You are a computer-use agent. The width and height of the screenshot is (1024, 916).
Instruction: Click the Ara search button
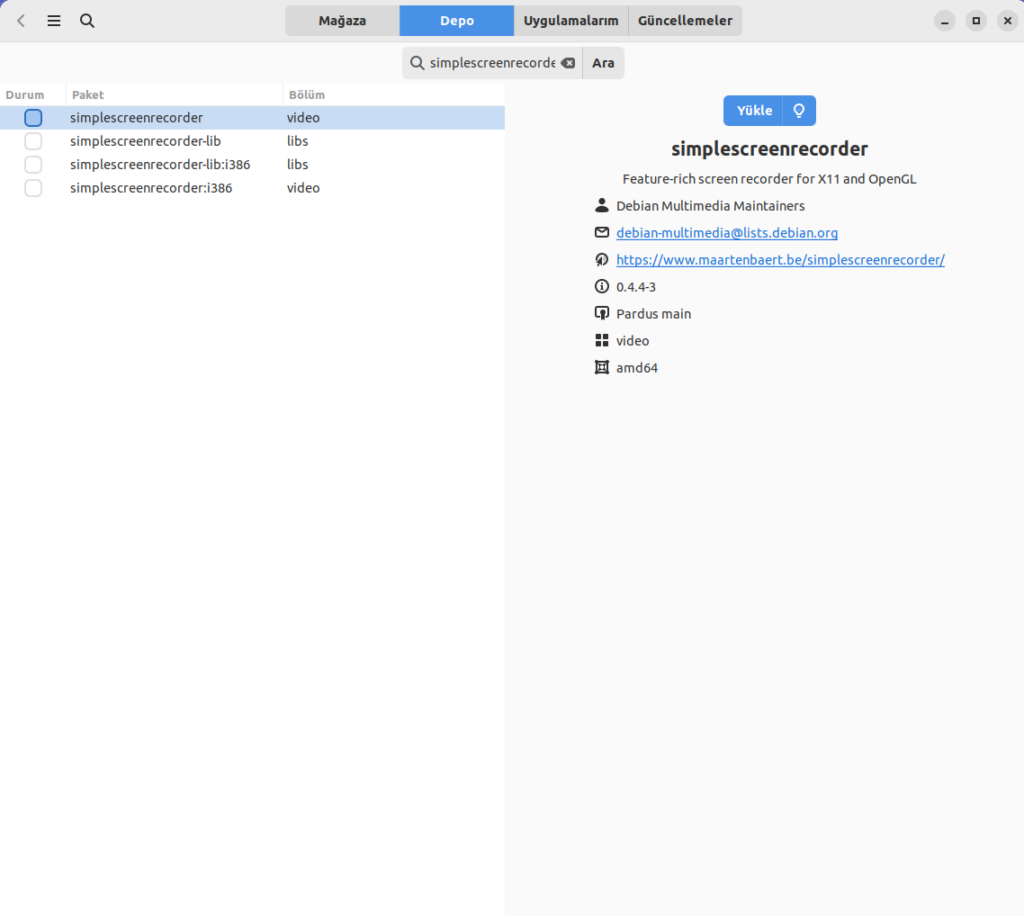coord(603,63)
